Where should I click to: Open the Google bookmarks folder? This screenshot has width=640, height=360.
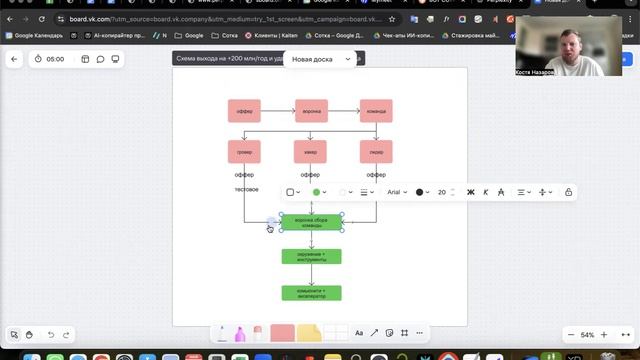pyautogui.click(x=189, y=36)
